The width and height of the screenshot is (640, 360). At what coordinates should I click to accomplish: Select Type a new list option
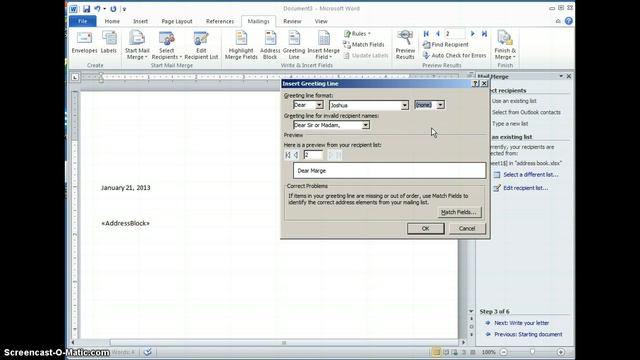coord(510,124)
